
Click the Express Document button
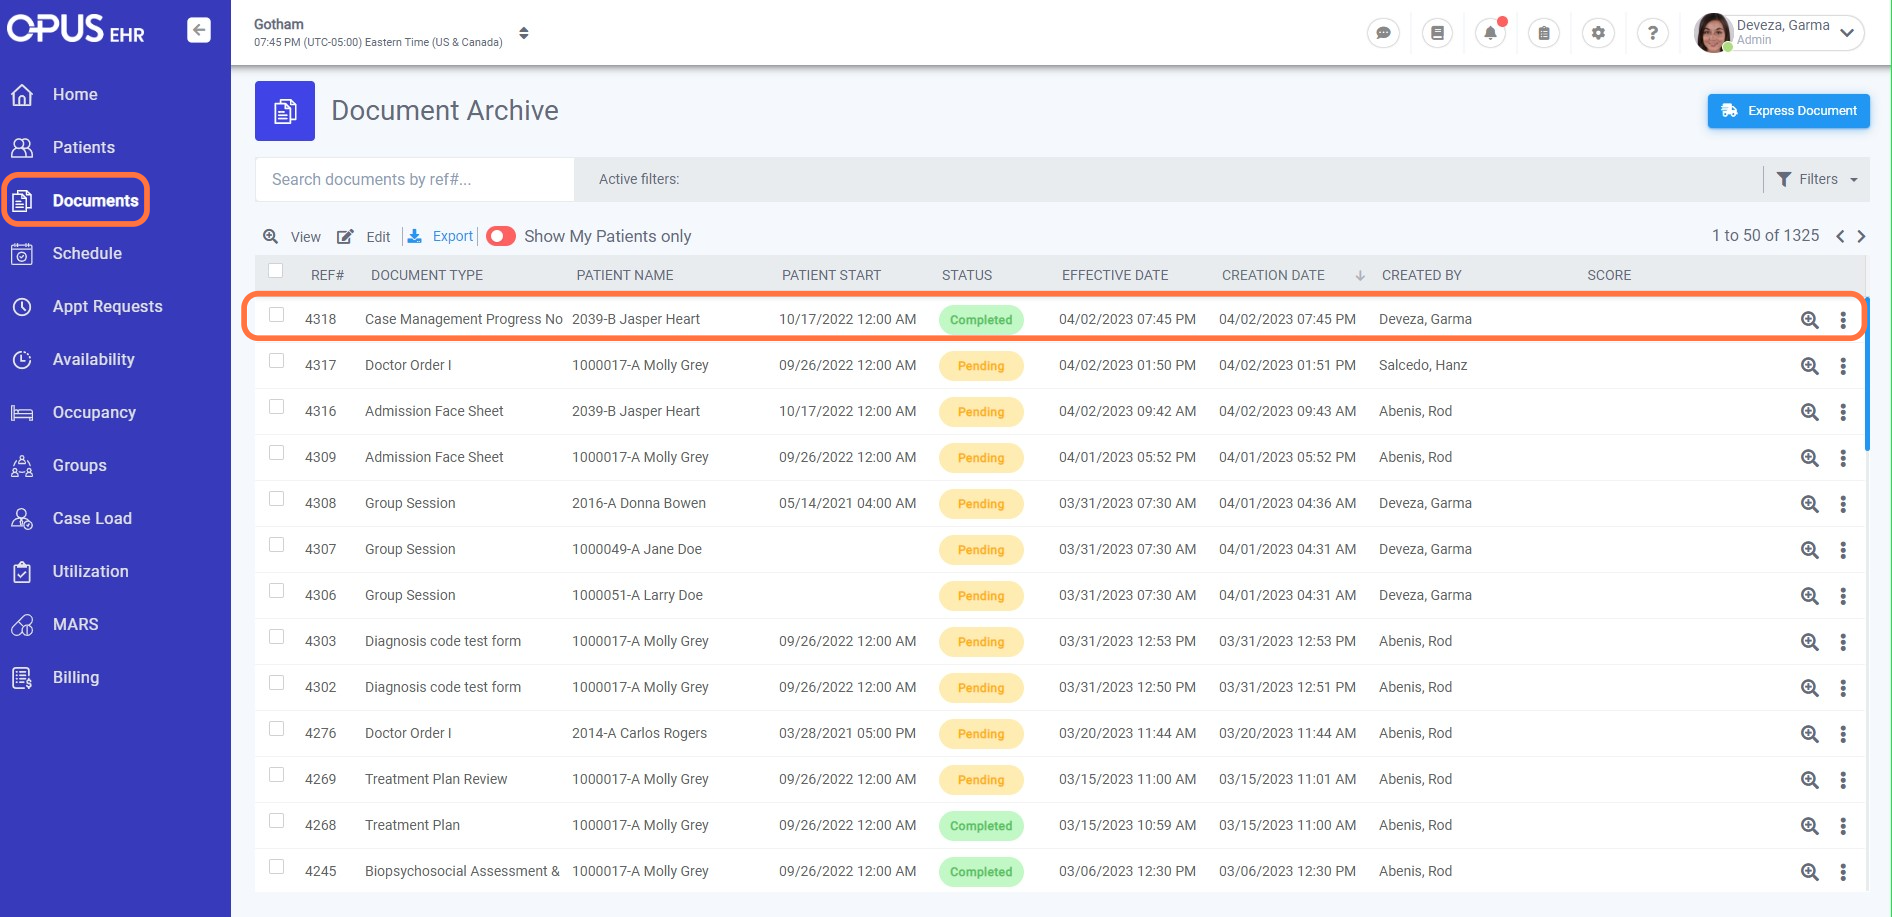[1788, 111]
